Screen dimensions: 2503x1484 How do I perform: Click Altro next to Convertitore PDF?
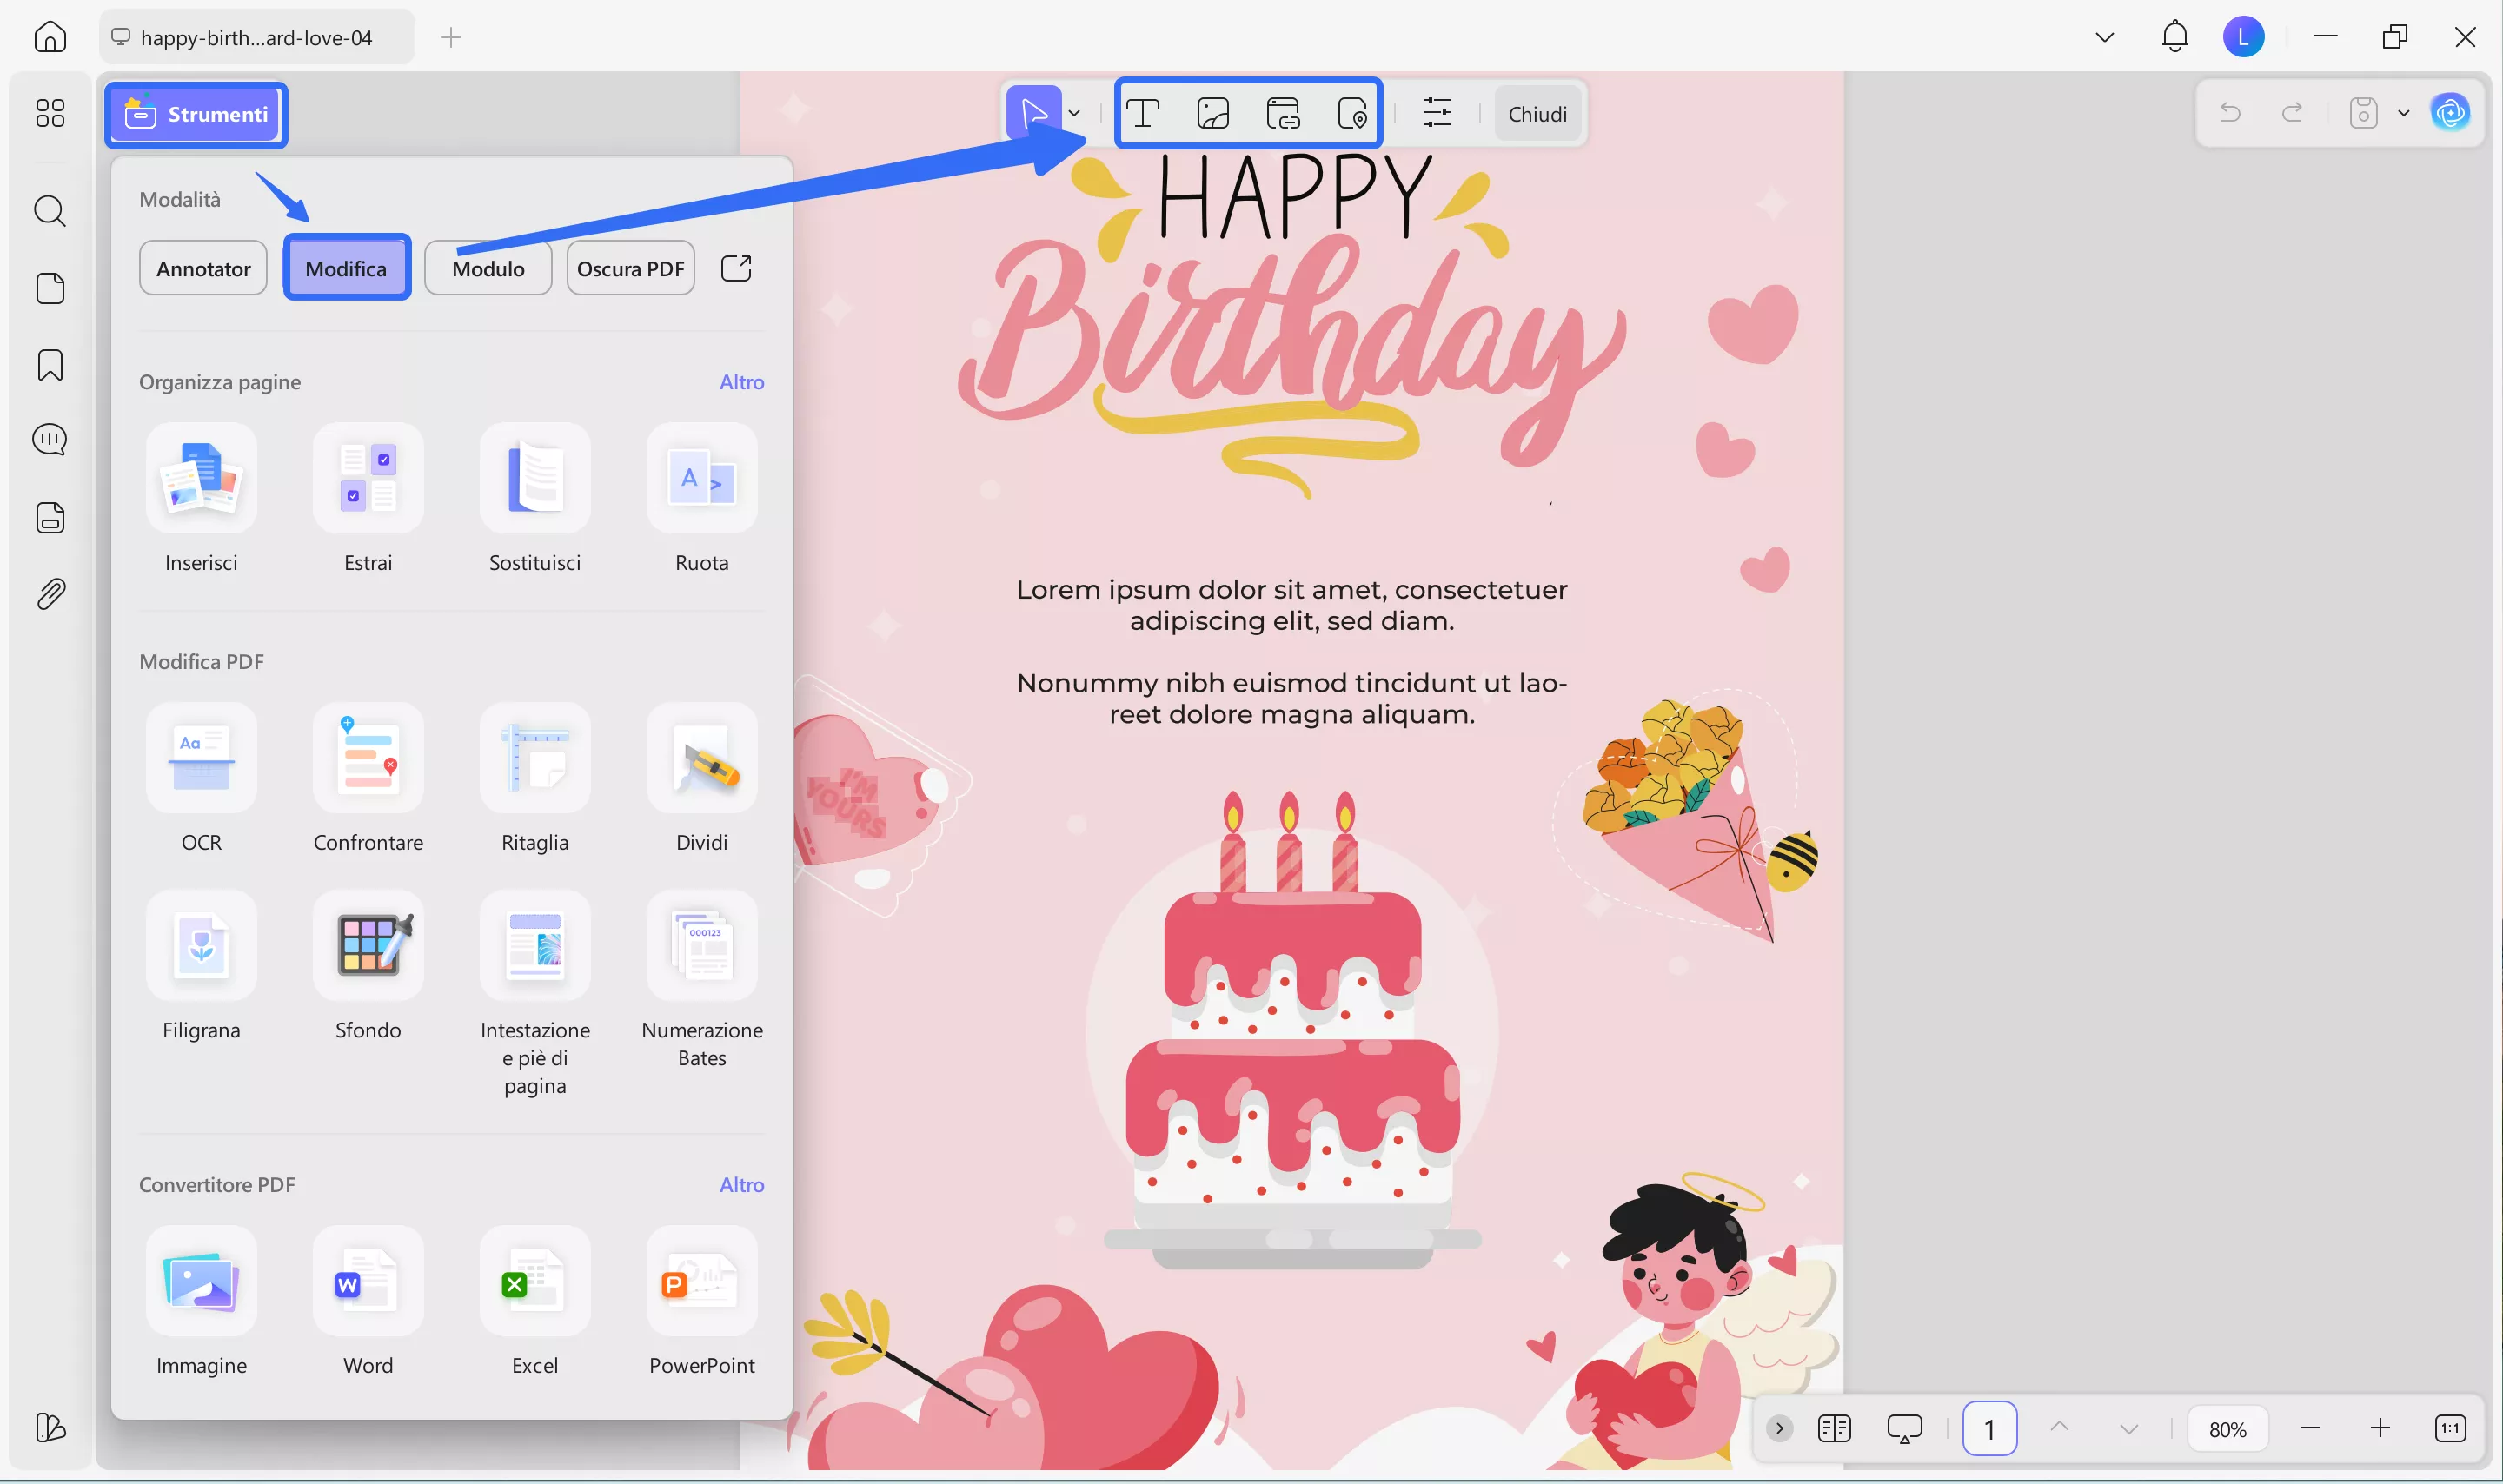[741, 1184]
